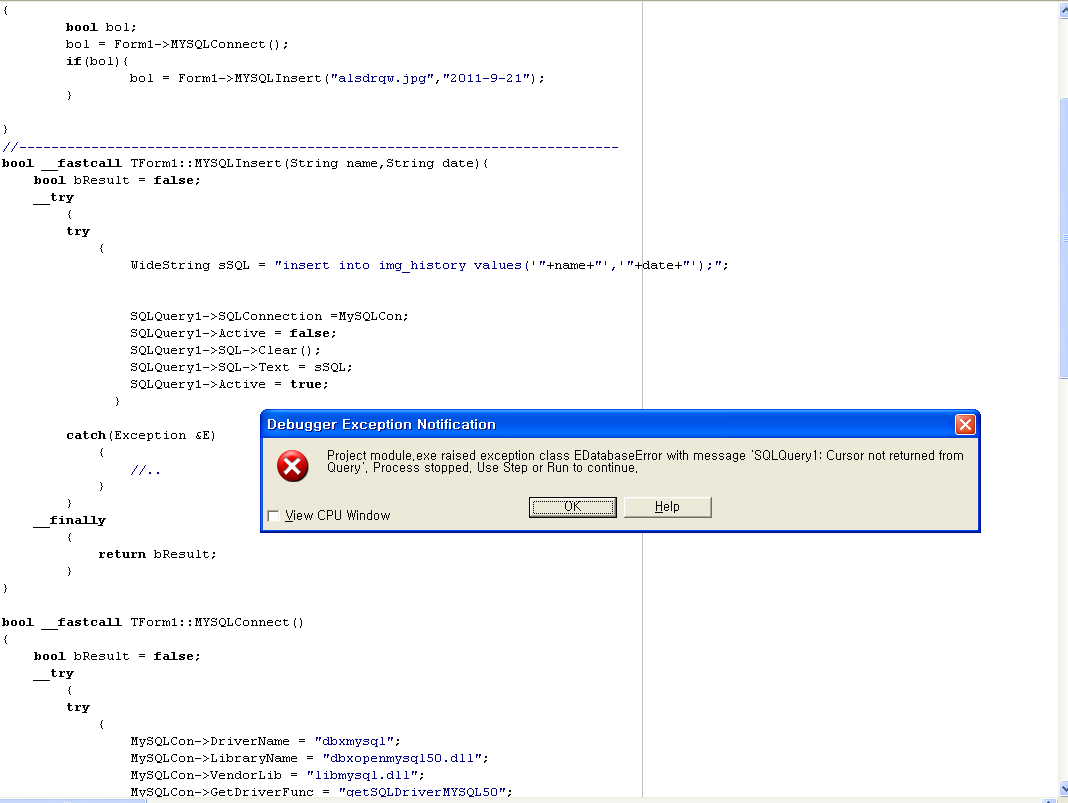Click the vertical scrollbar thumb
1068x803 pixels.
tap(1063, 240)
